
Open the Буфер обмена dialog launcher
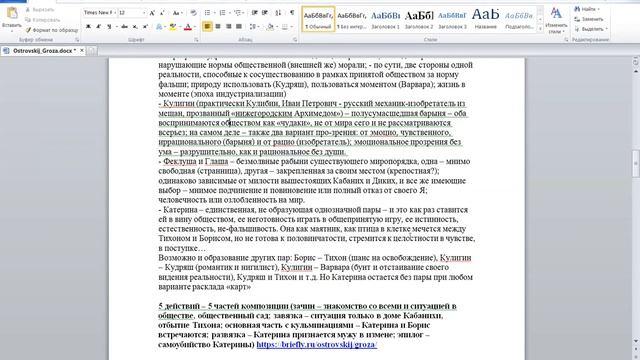coord(77,40)
